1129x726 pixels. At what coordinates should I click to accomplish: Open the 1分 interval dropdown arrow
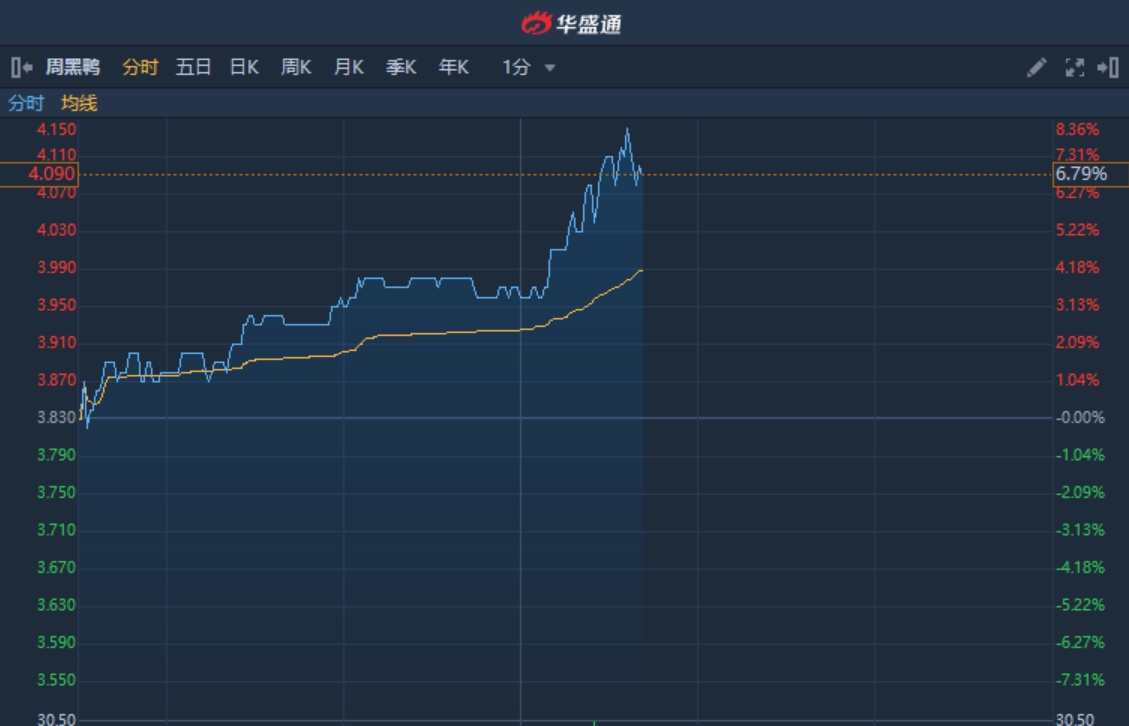tap(549, 68)
